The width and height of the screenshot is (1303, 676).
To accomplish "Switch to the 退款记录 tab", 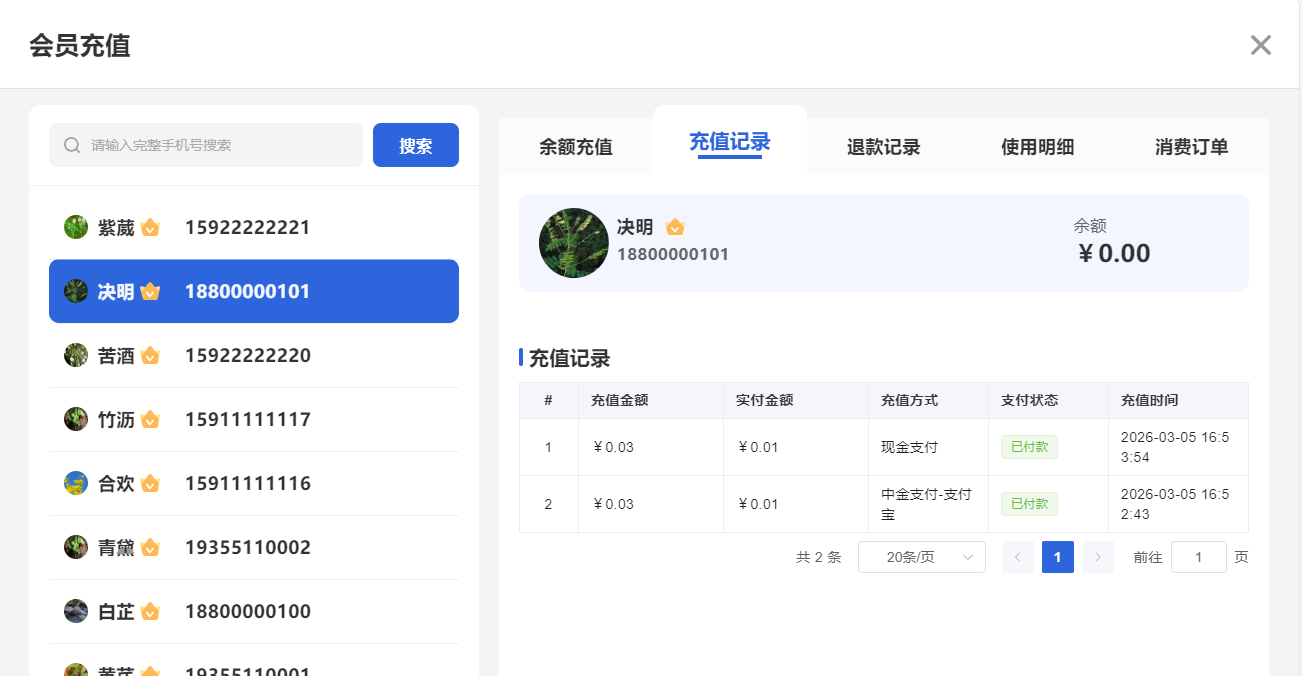I will 884,146.
